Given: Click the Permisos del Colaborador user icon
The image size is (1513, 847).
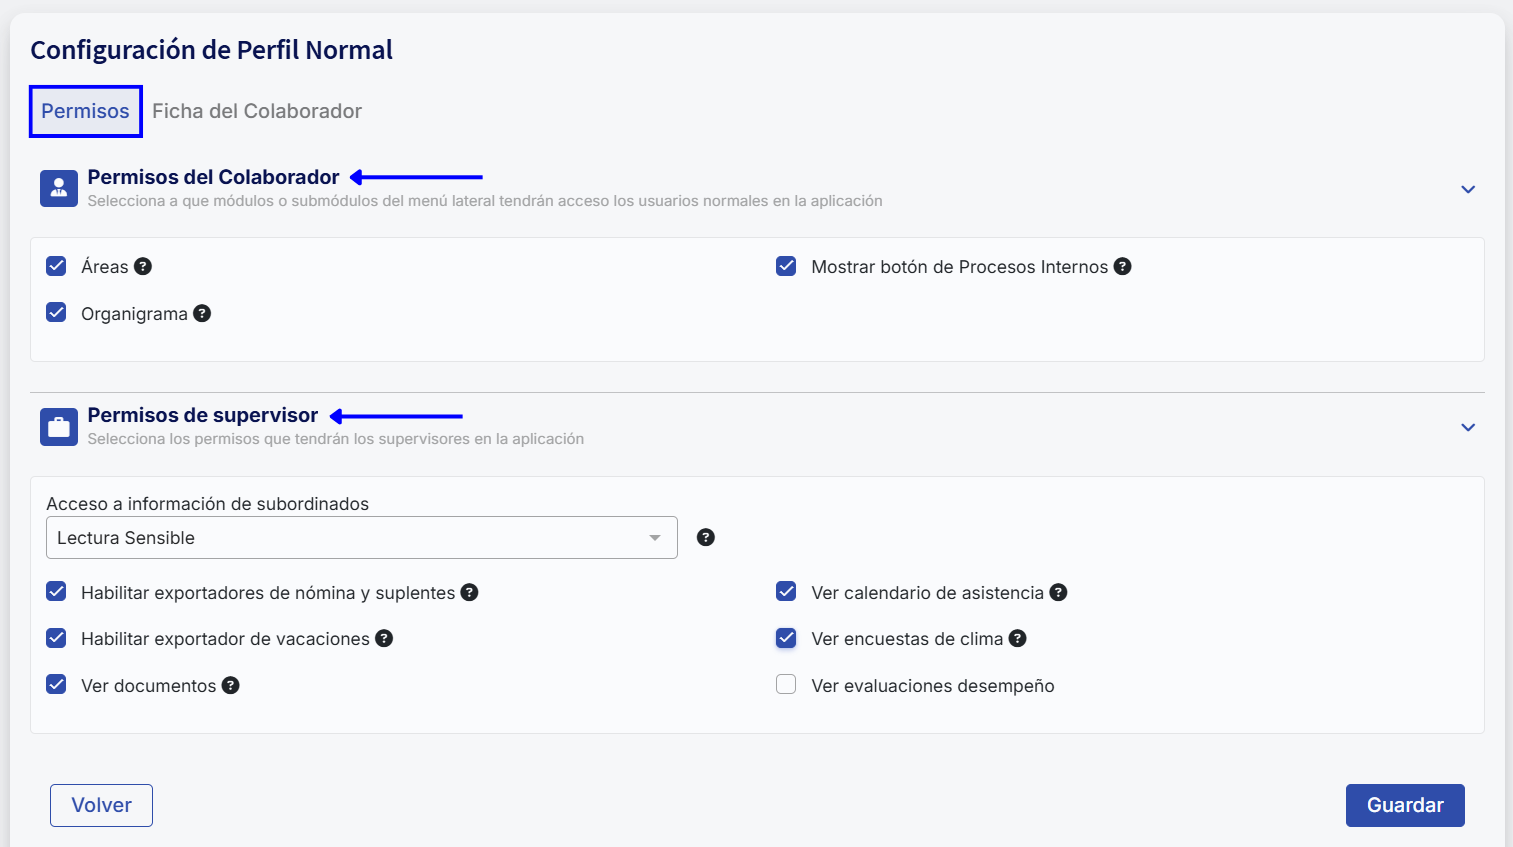Looking at the screenshot, I should [x=59, y=188].
